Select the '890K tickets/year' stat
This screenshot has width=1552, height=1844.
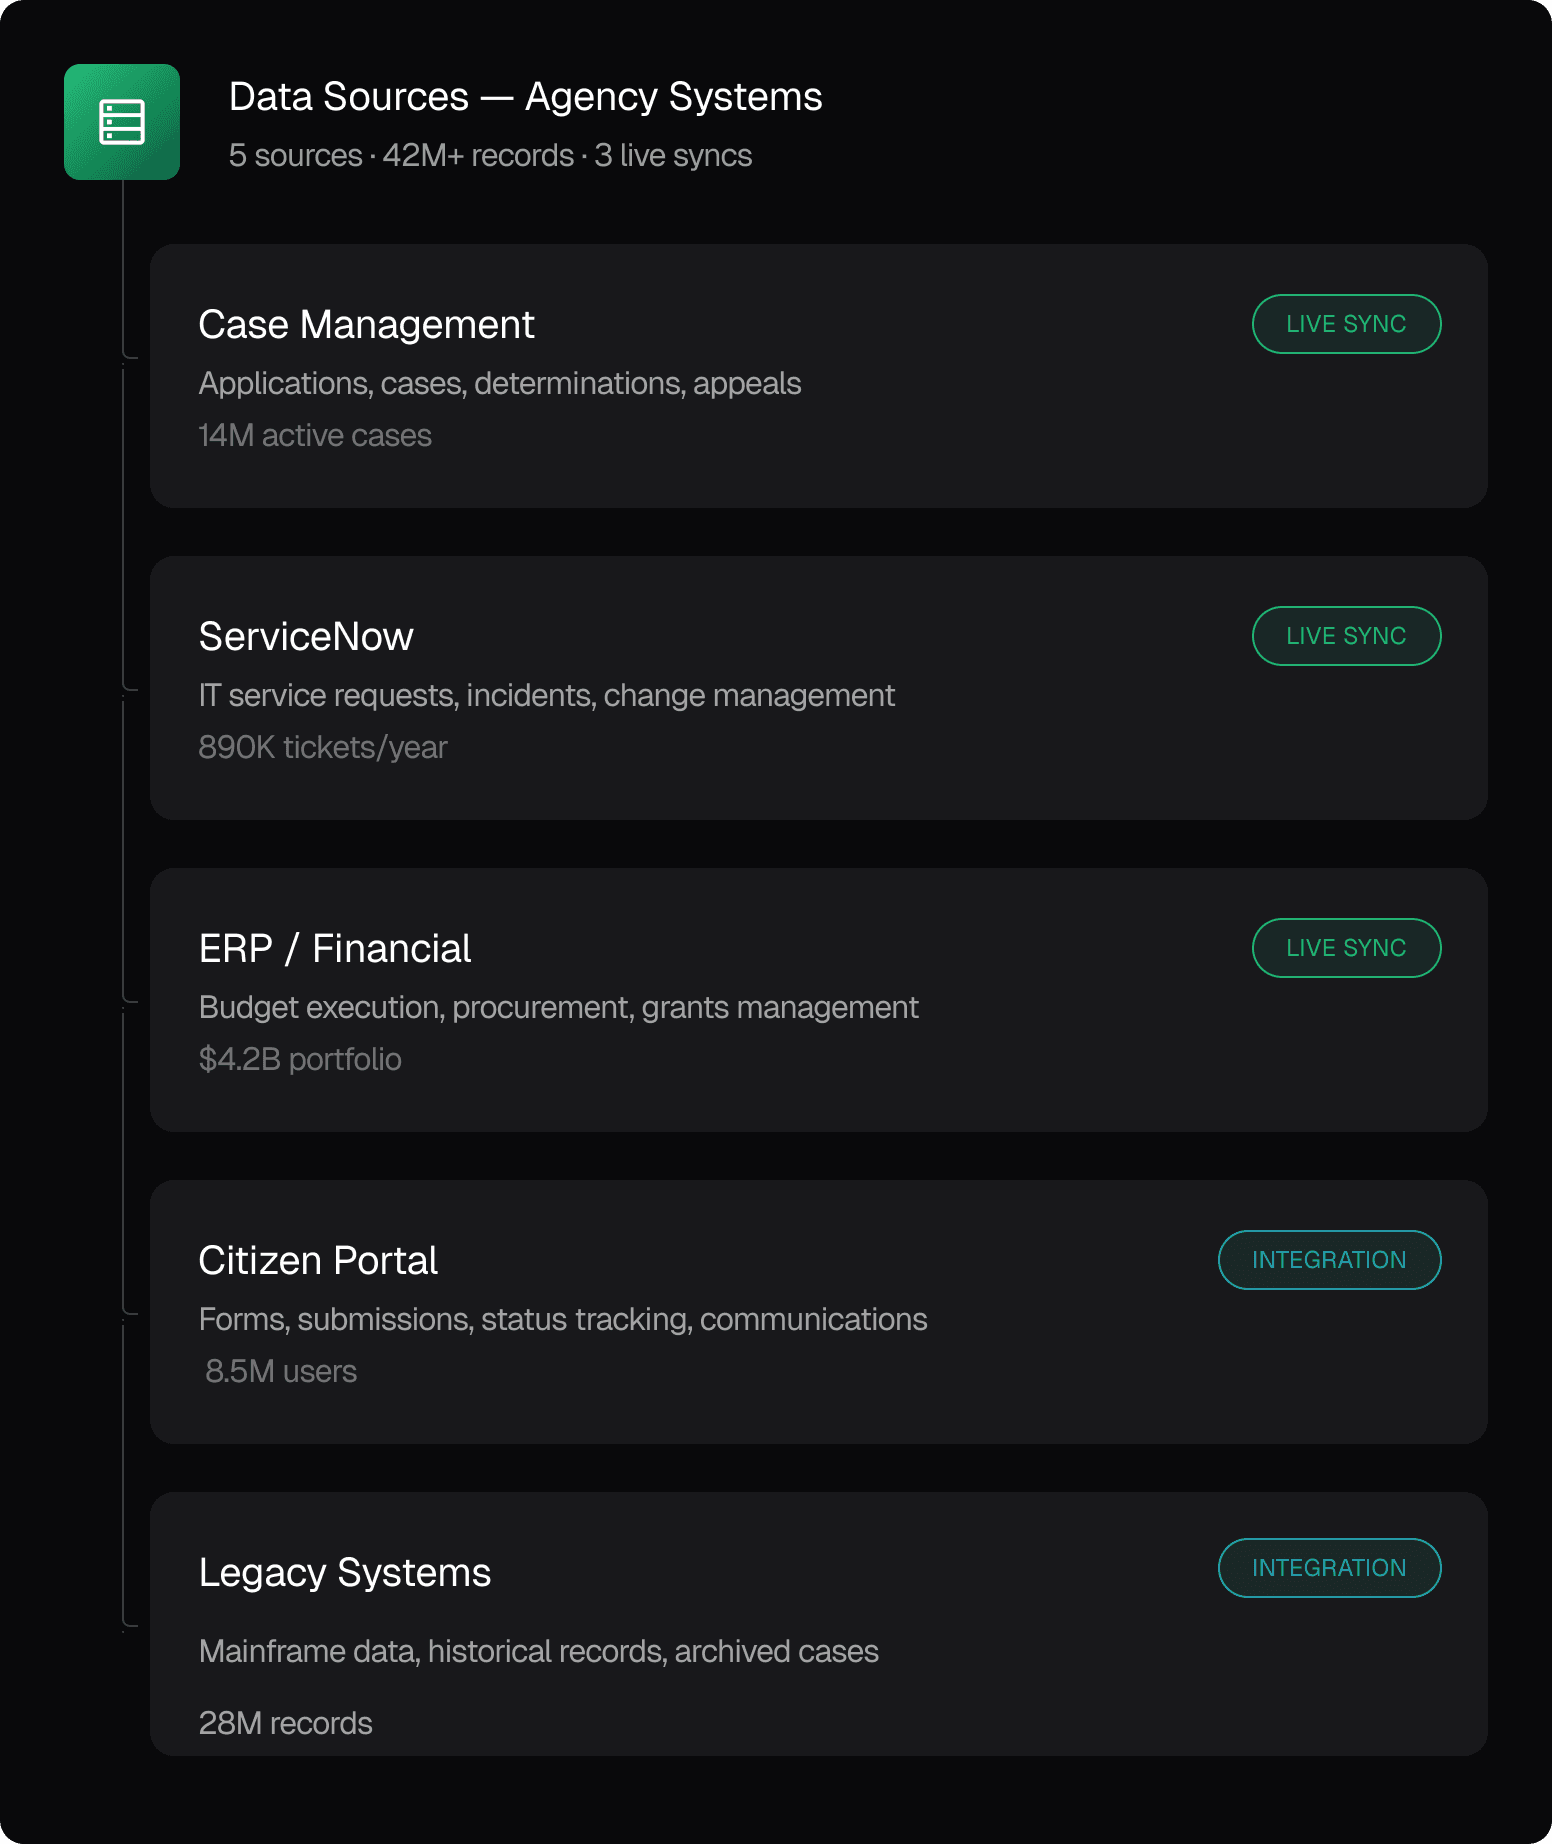[x=323, y=748]
